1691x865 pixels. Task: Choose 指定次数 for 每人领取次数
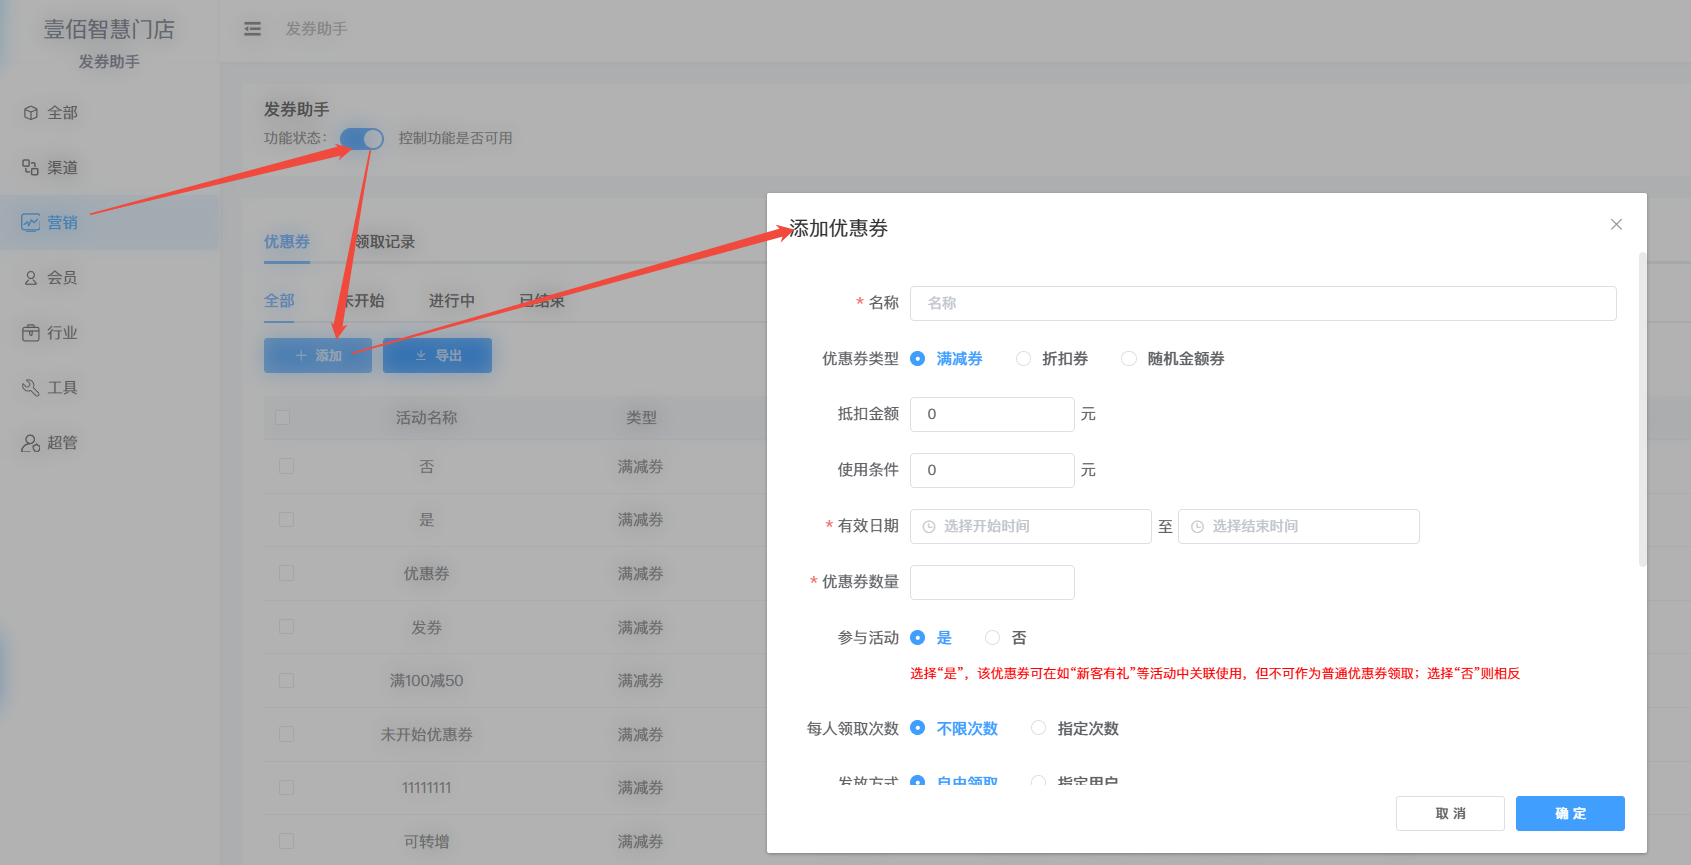[x=1039, y=729]
